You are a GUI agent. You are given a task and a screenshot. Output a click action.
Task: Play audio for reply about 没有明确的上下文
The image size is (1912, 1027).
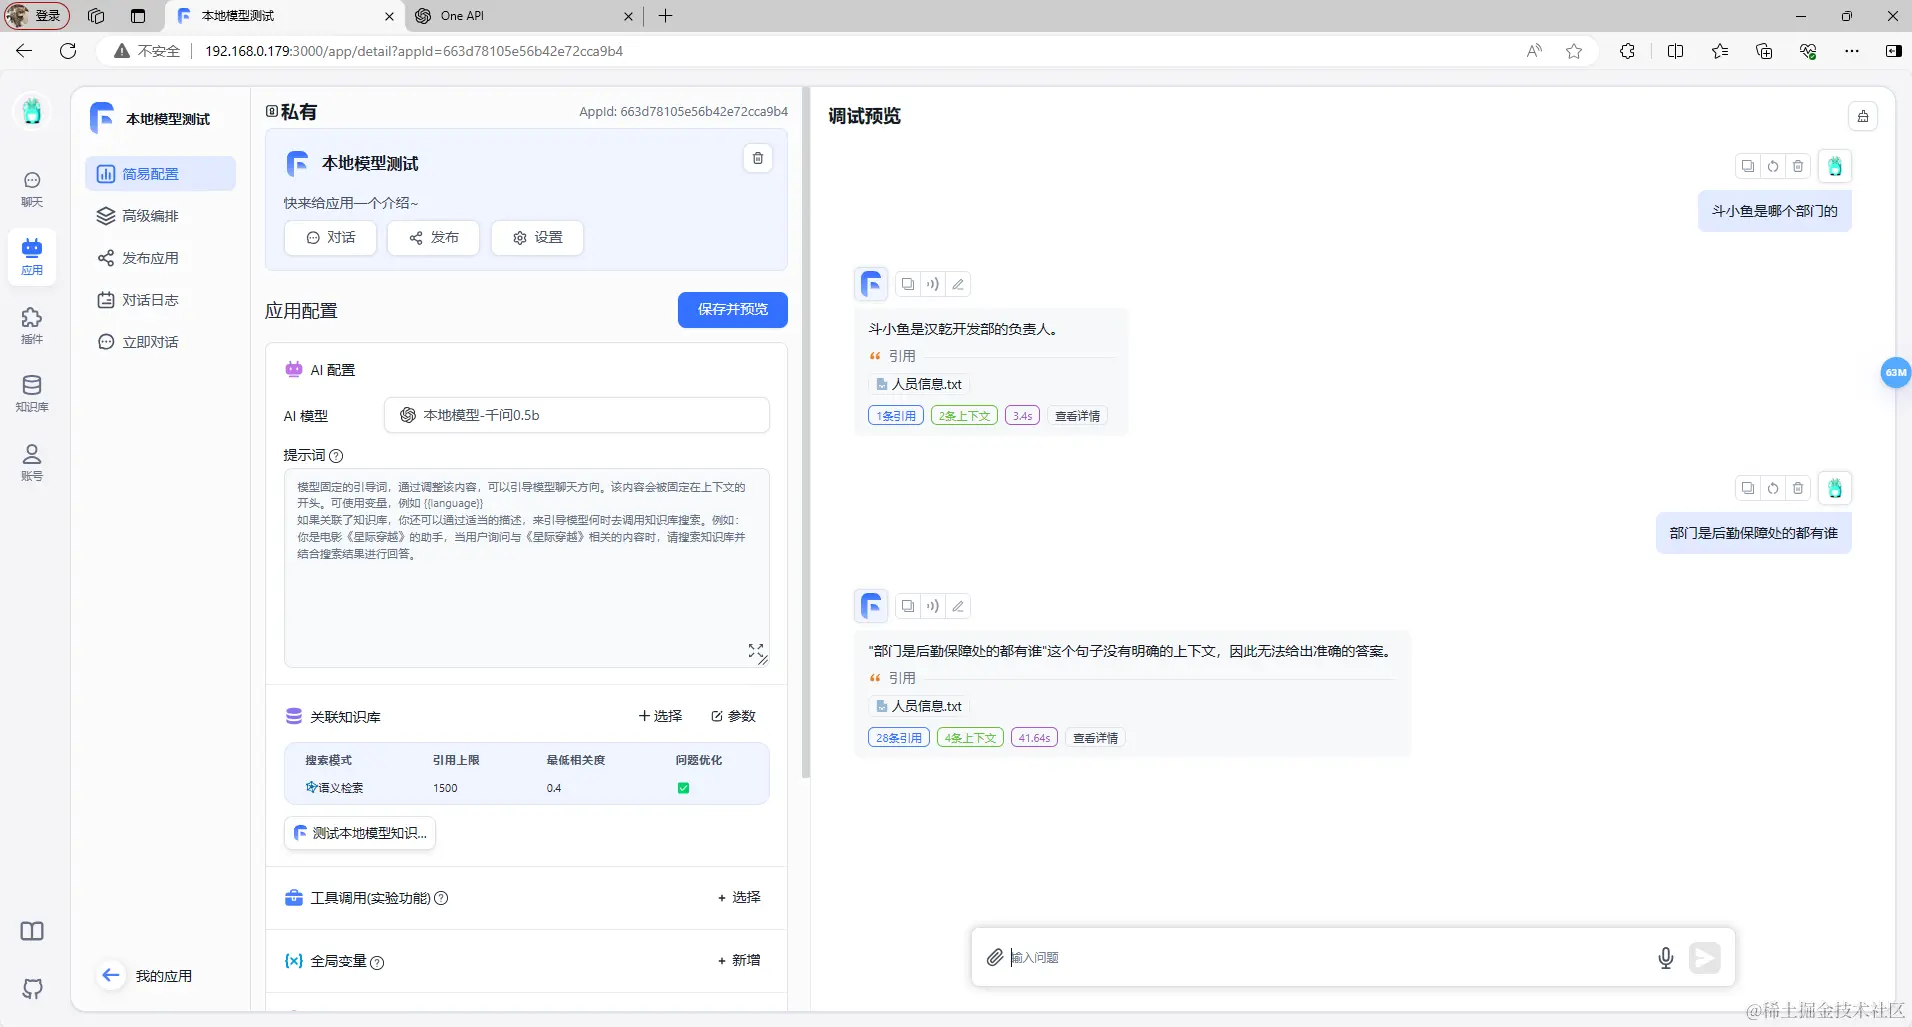tap(932, 606)
